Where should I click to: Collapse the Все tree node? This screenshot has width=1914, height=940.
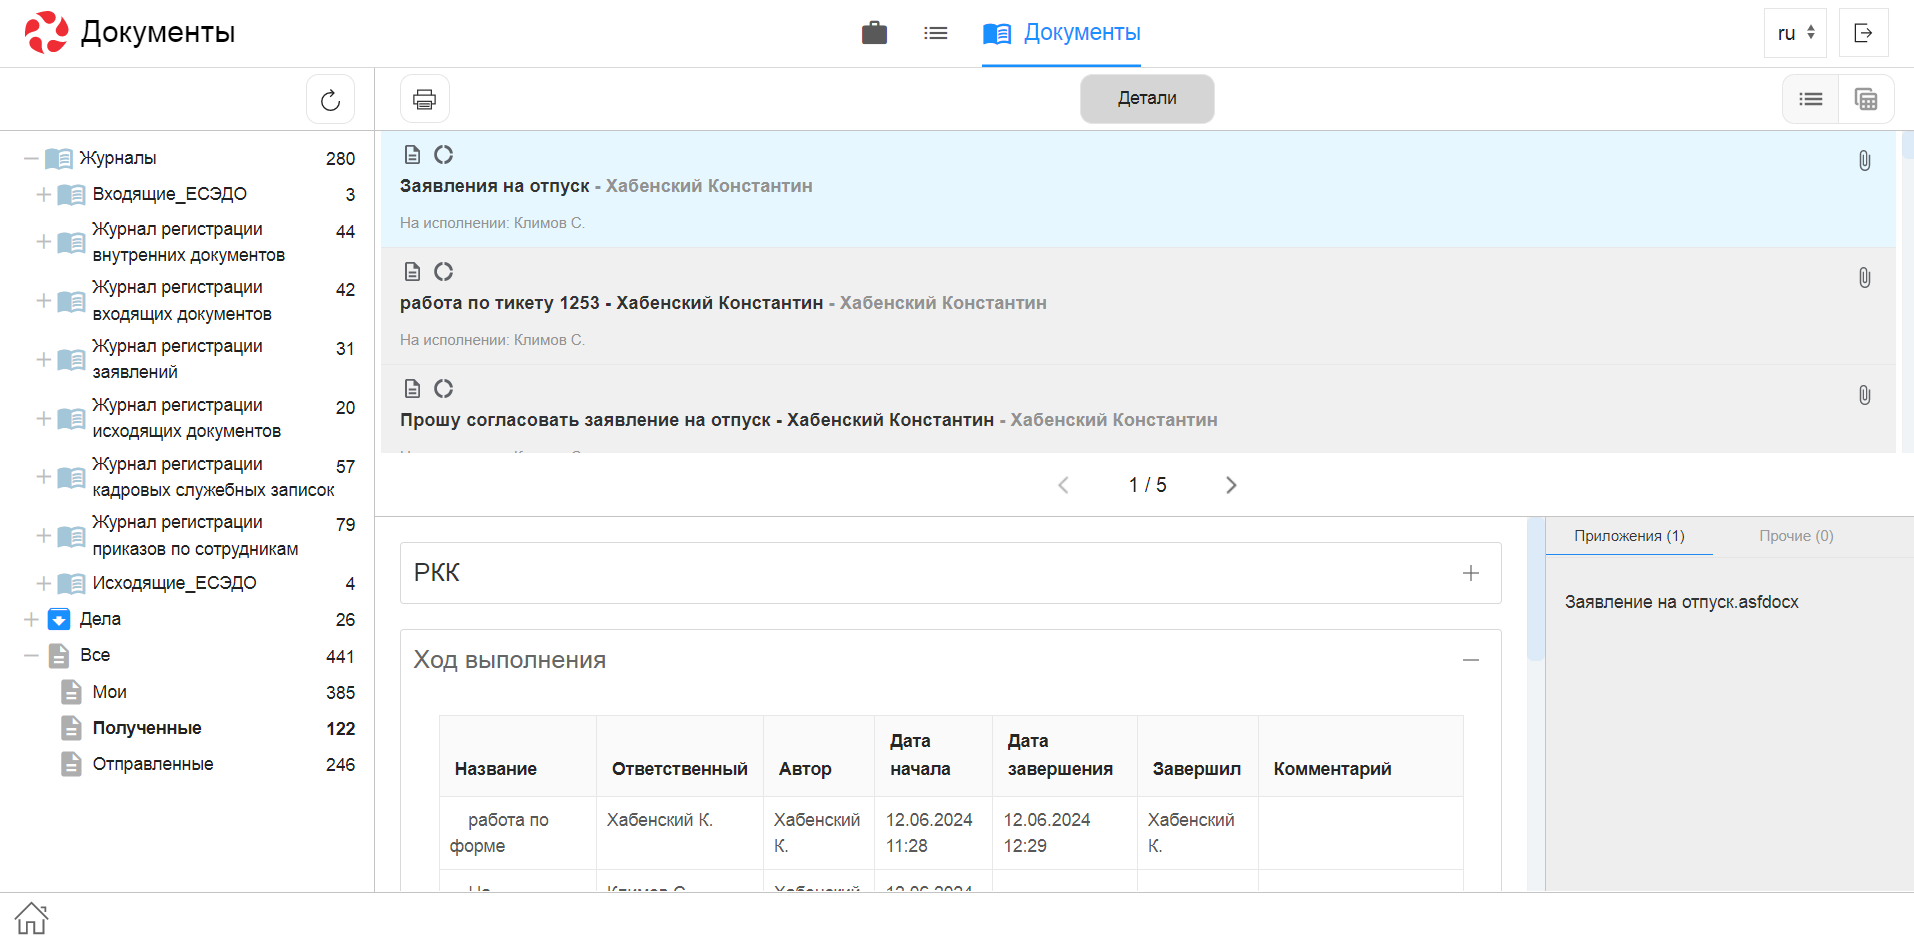coord(31,655)
